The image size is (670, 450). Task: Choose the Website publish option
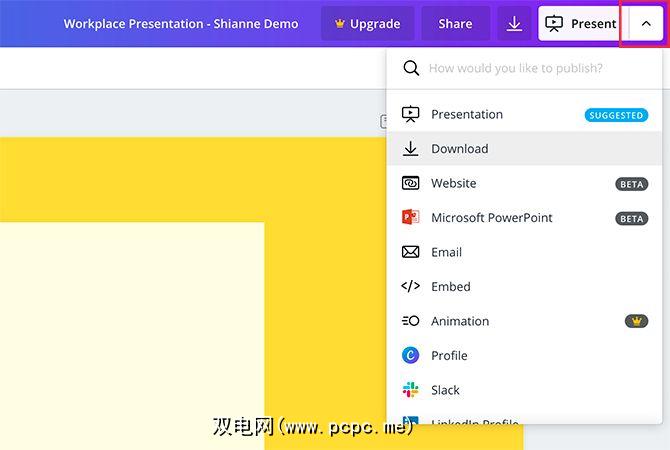(x=525, y=183)
